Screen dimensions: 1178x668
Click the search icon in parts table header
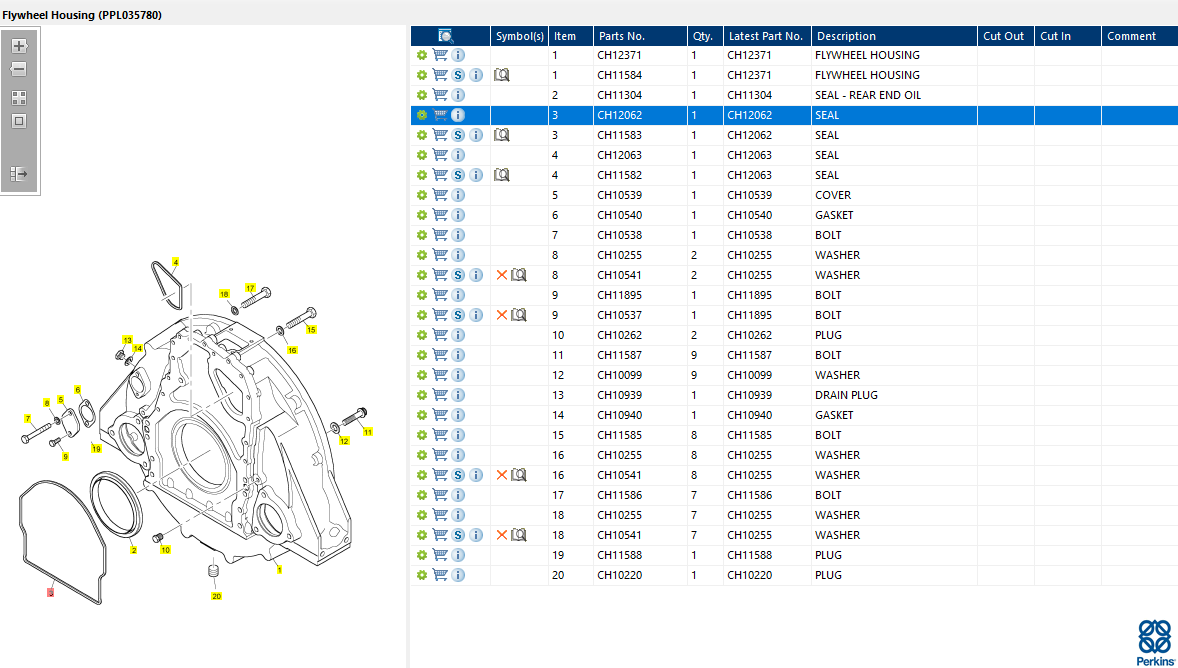(446, 36)
